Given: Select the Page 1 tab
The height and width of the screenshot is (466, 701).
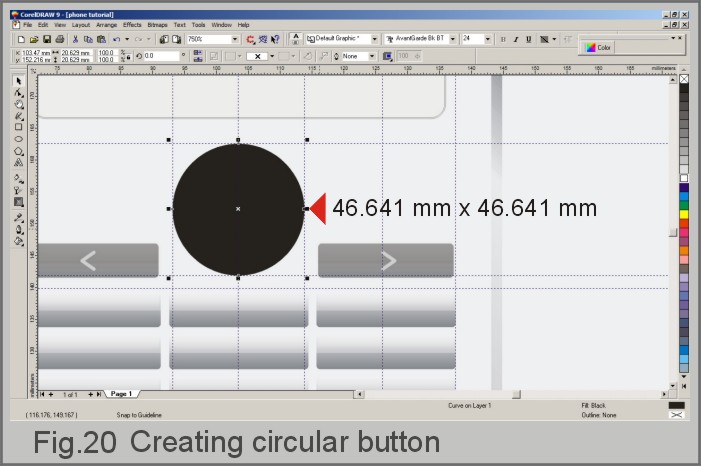Looking at the screenshot, I should click(x=121, y=394).
